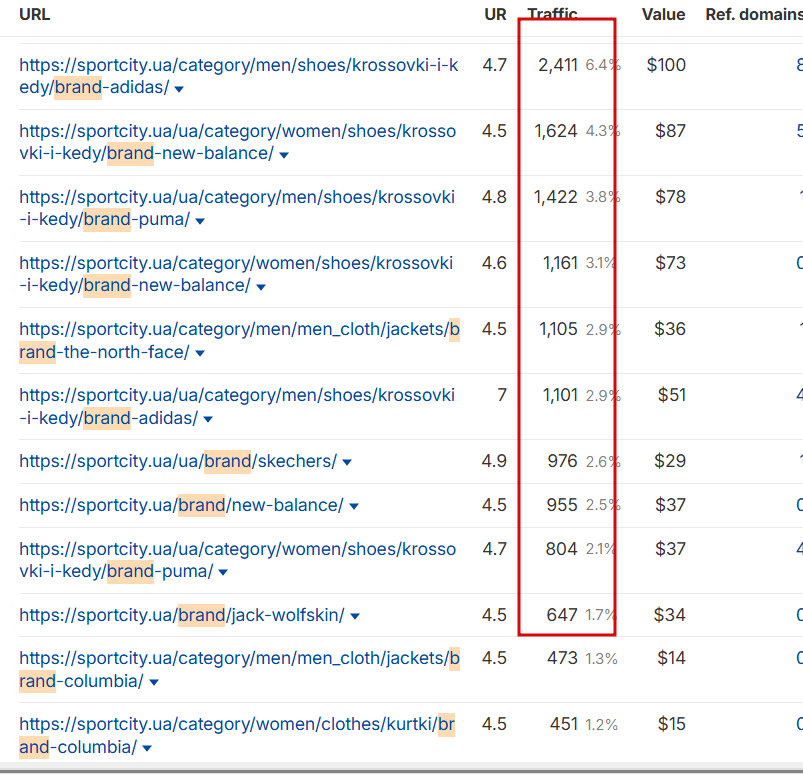Select traffic value 451
Screen dimensions: 803x774
[564, 724]
